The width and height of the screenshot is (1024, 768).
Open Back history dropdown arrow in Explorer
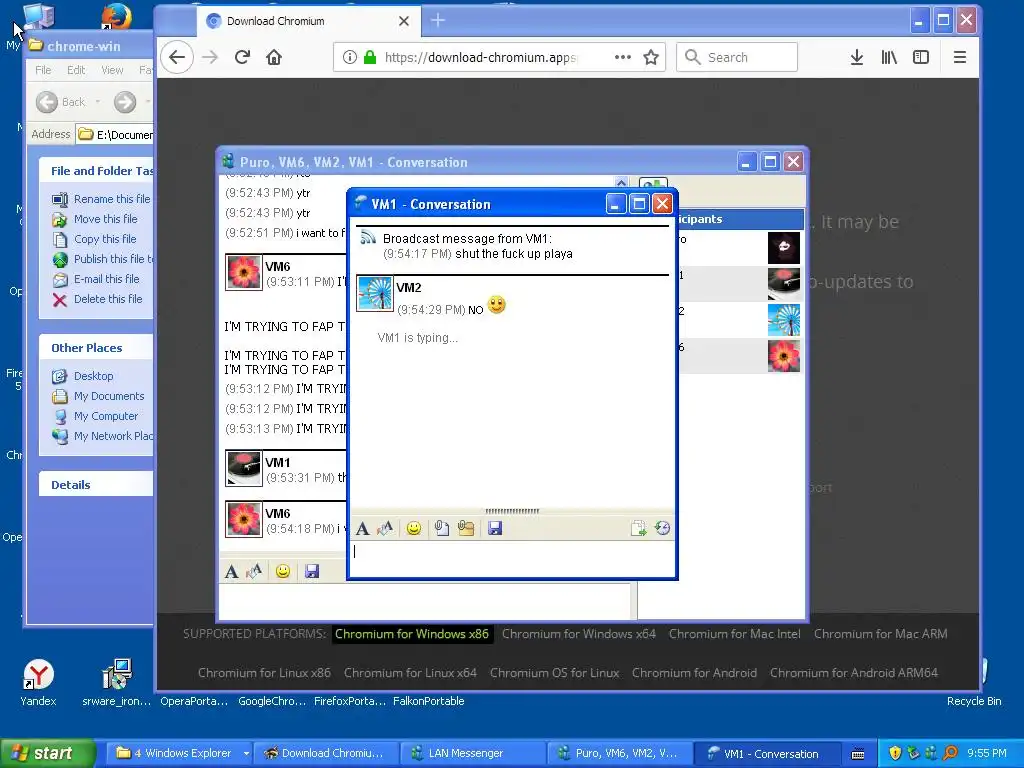point(98,102)
